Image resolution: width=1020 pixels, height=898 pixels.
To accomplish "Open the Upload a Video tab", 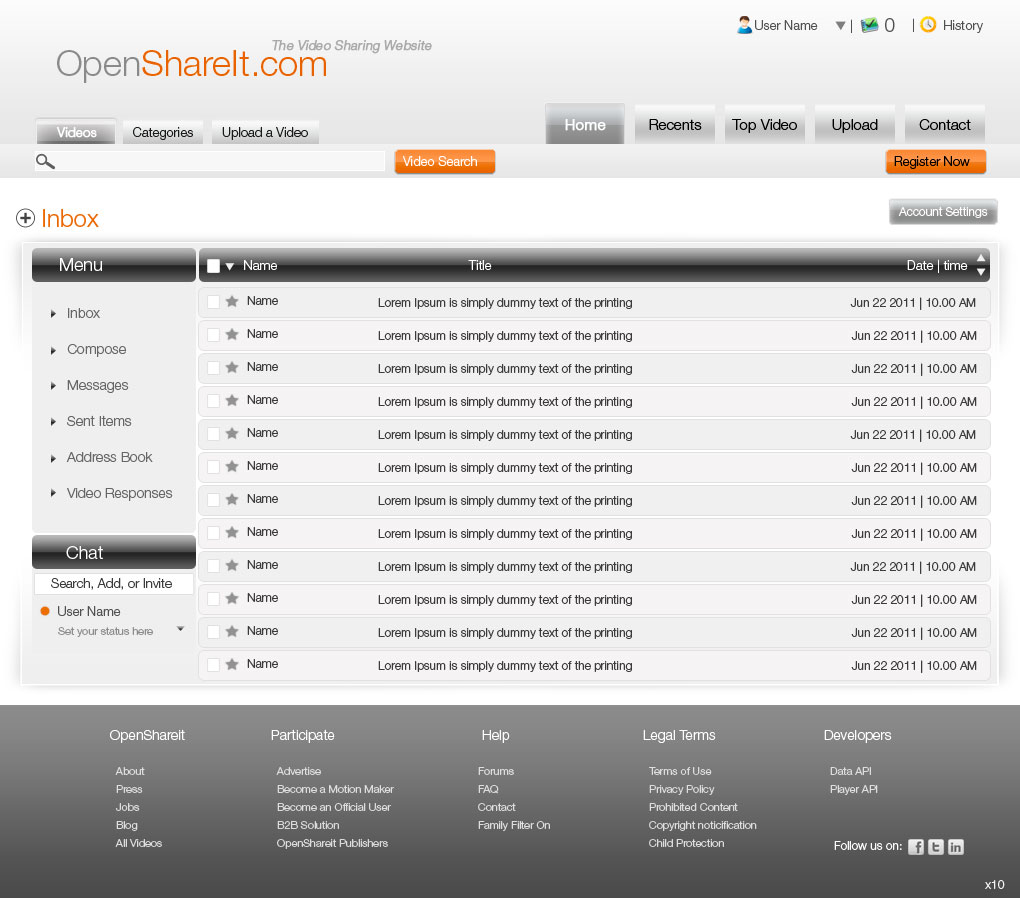I will [x=265, y=132].
